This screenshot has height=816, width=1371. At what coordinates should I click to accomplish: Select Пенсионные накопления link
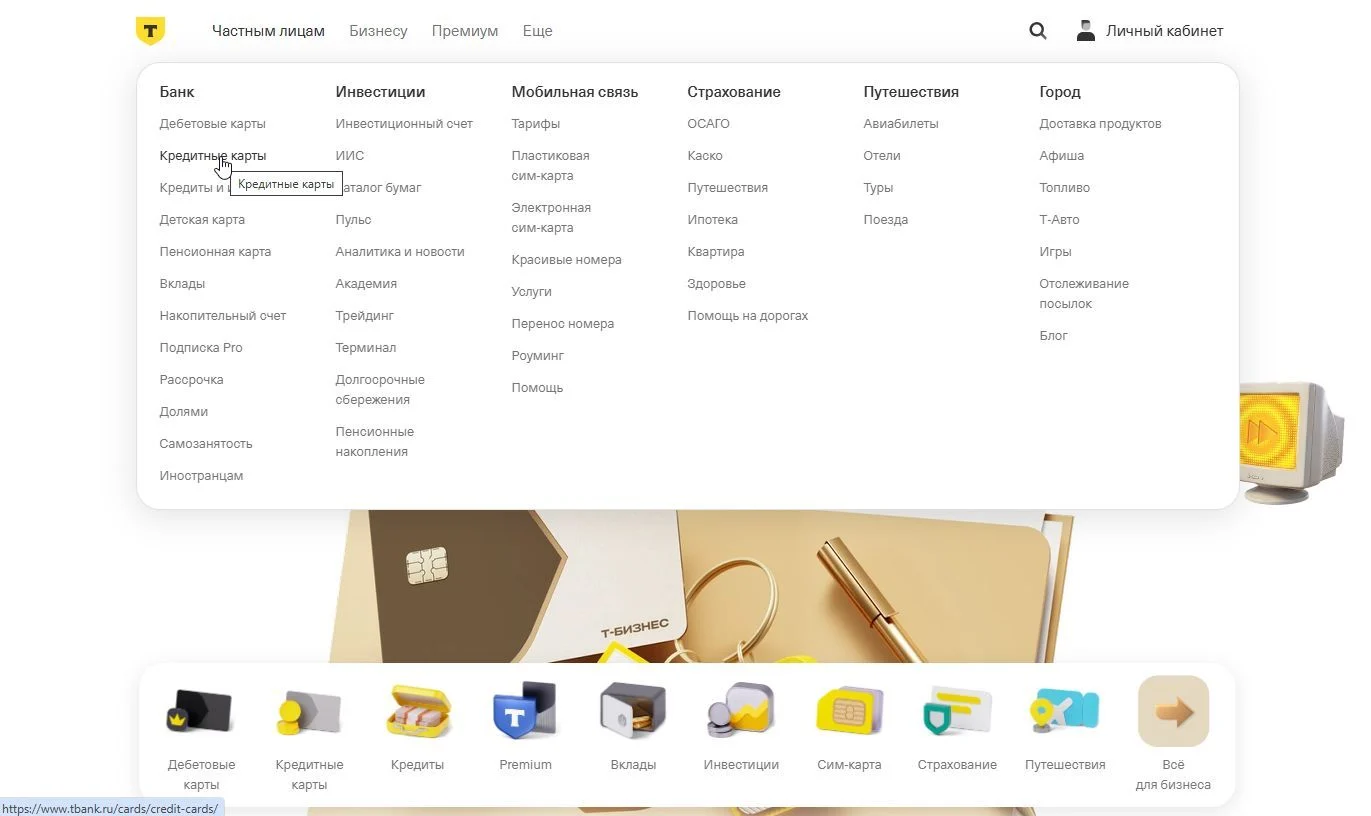coord(375,442)
